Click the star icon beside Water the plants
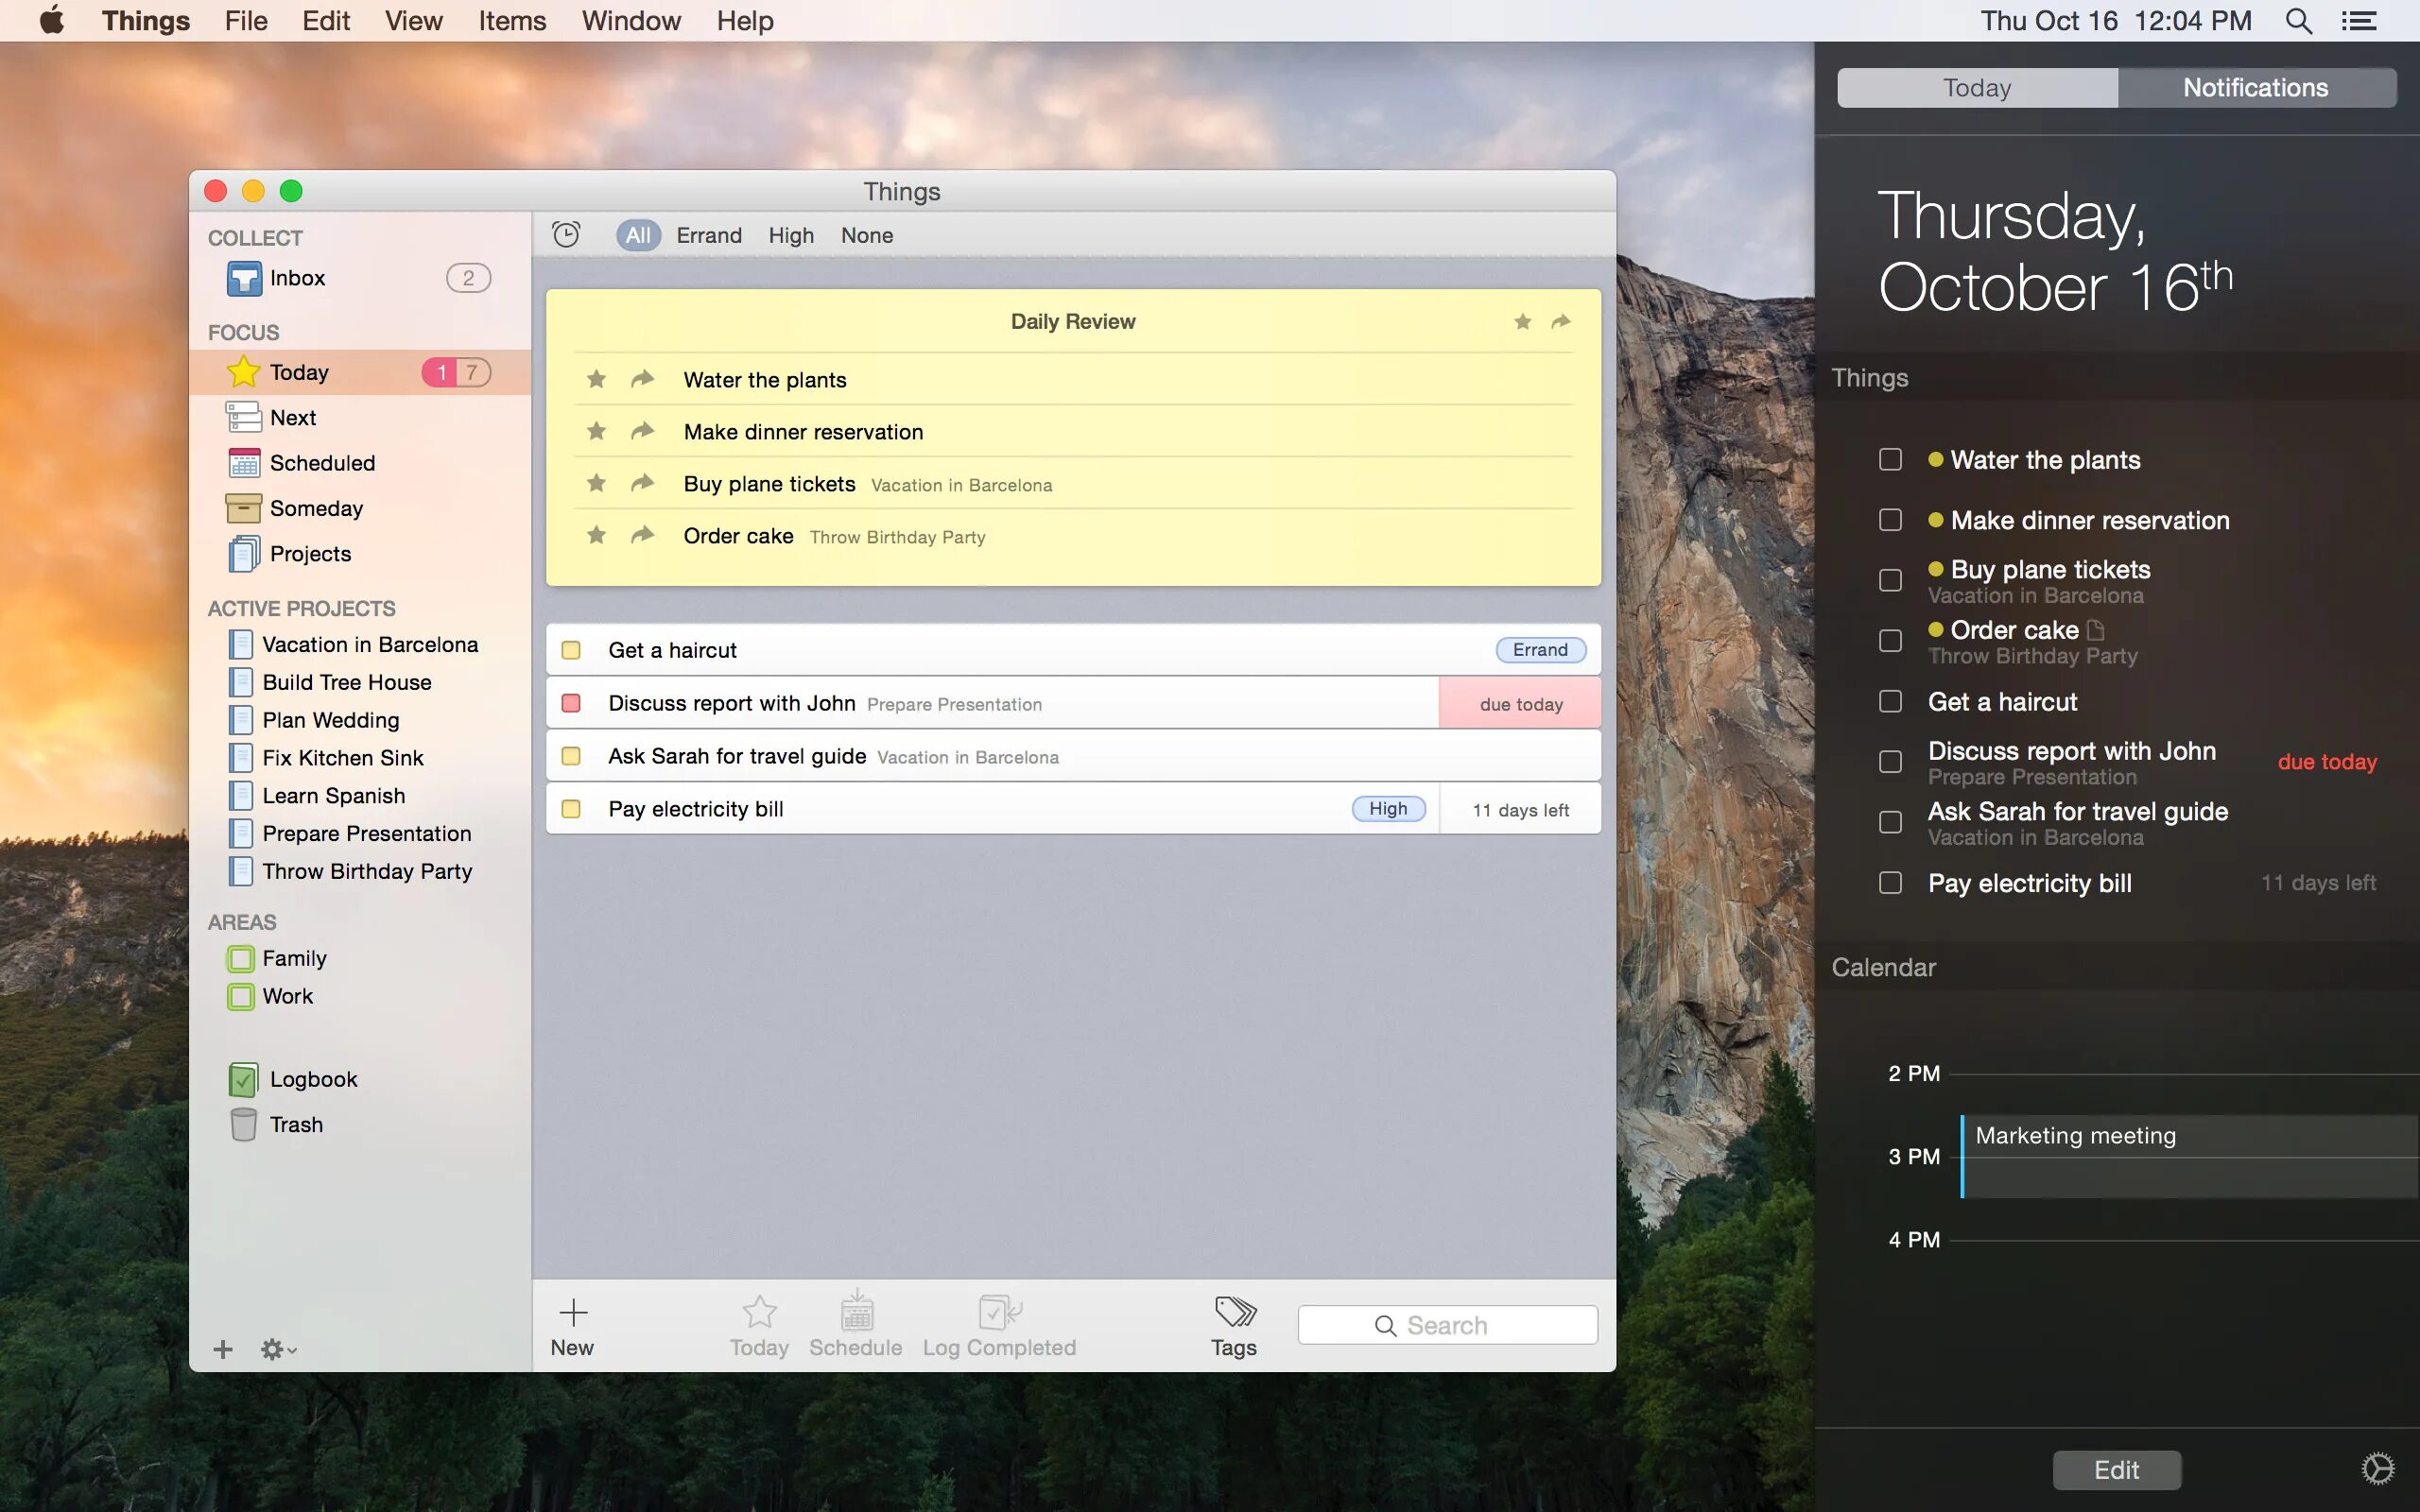2420x1512 pixels. point(597,379)
